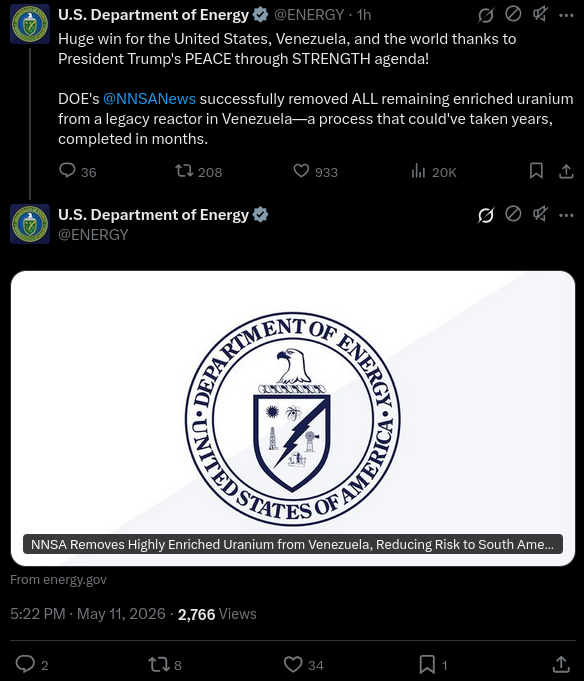
Task: Open U.S. Department of Energy profile avatar on second tweet
Action: [x=30, y=224]
